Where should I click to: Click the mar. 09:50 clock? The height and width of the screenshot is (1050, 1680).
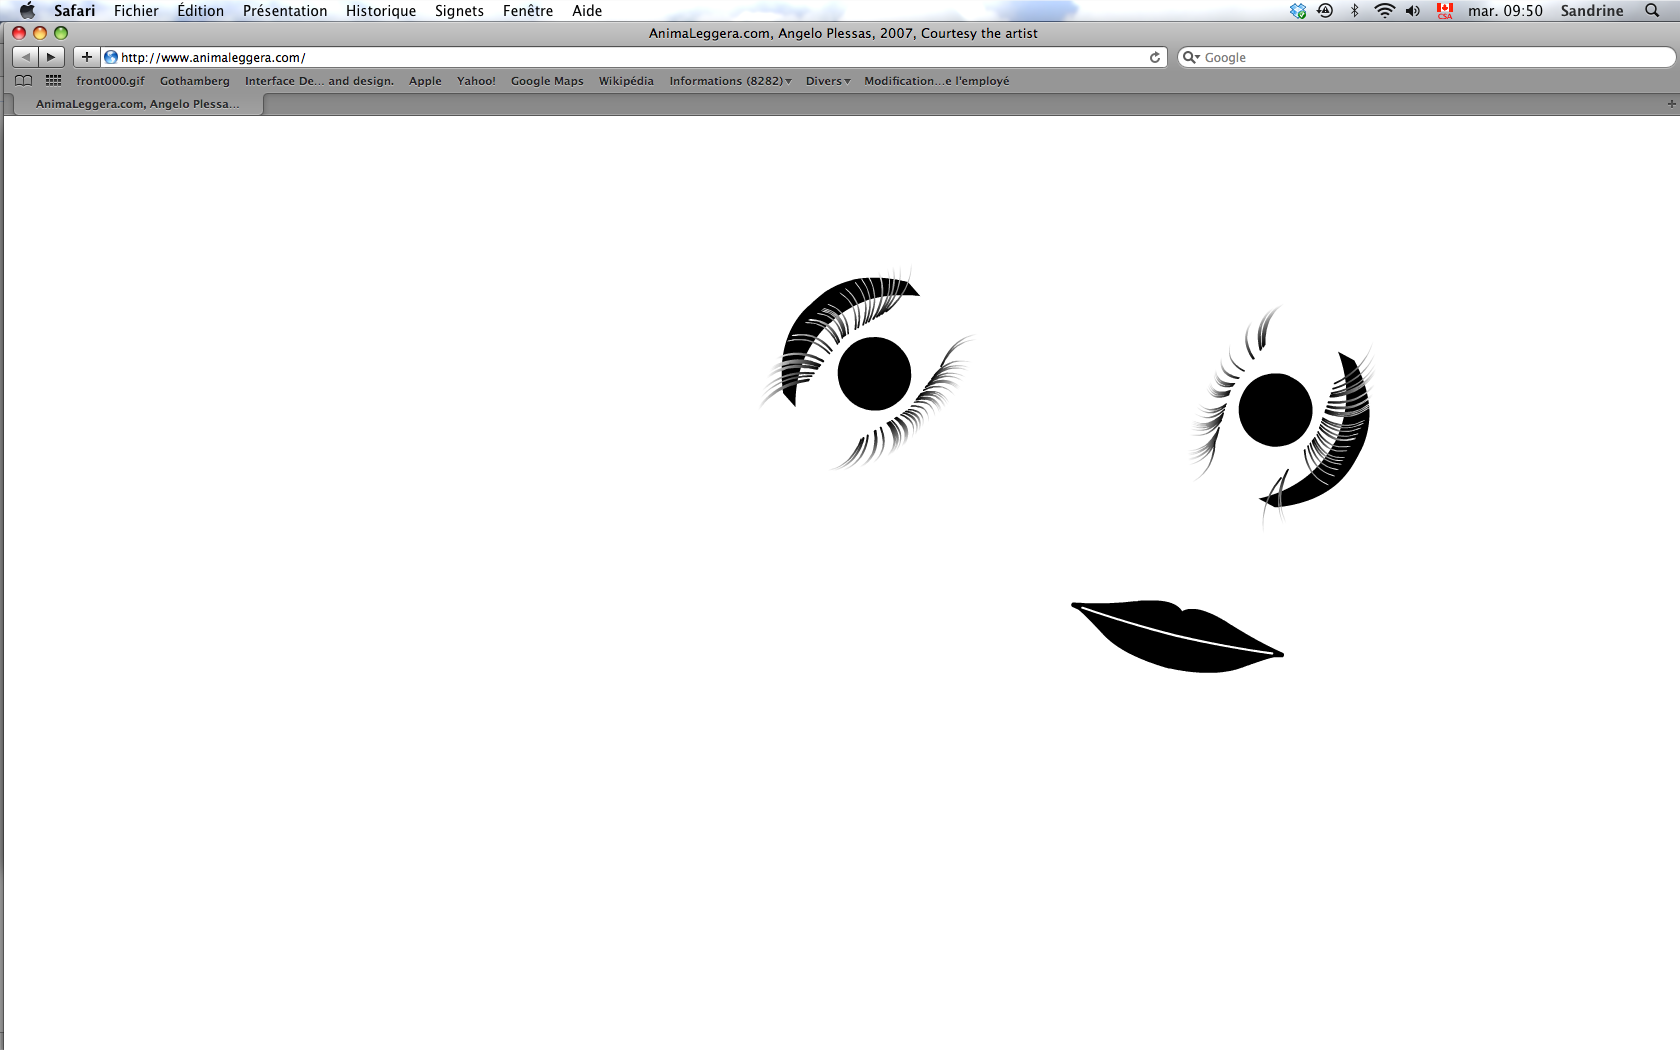[1505, 11]
